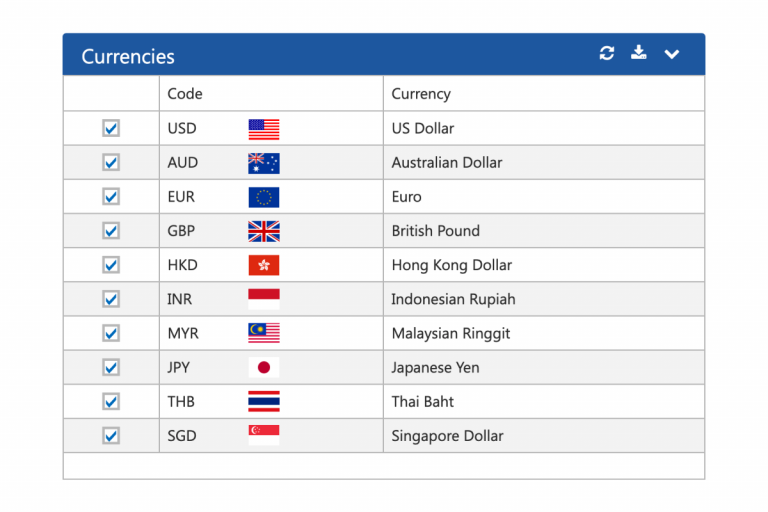Uncheck the EUR currency checkbox
The width and height of the screenshot is (768, 512).
pos(111,196)
